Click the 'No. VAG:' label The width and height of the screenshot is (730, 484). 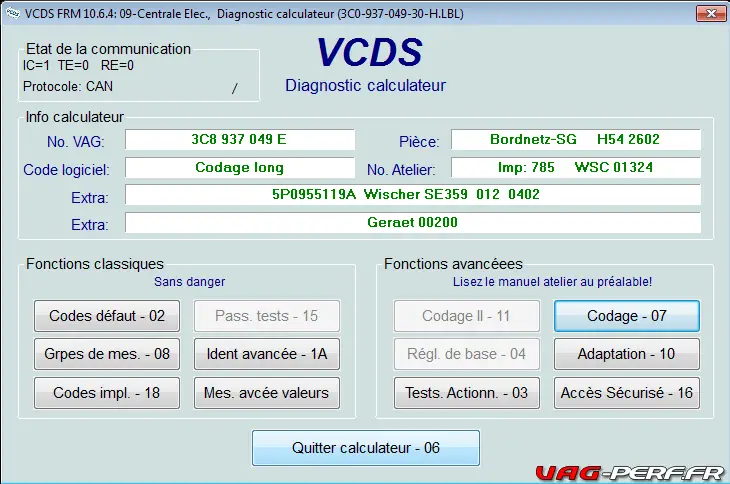pyautogui.click(x=75, y=141)
